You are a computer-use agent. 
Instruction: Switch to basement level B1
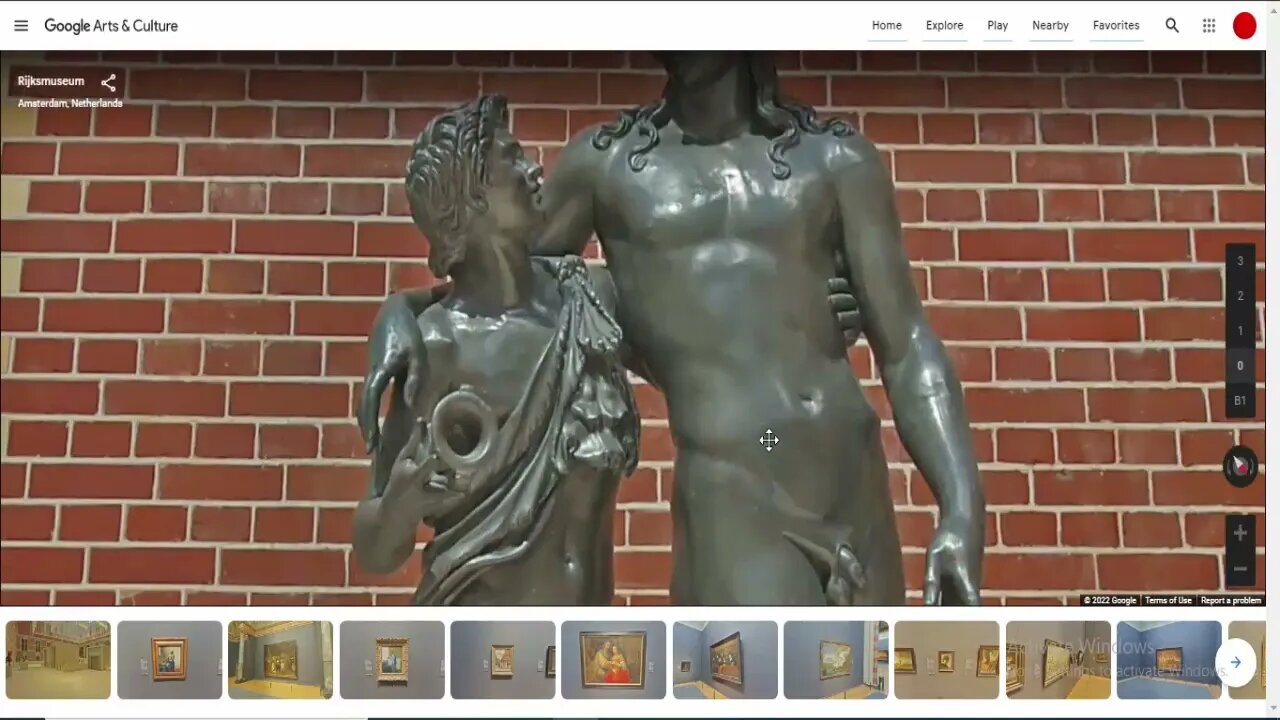(1240, 401)
